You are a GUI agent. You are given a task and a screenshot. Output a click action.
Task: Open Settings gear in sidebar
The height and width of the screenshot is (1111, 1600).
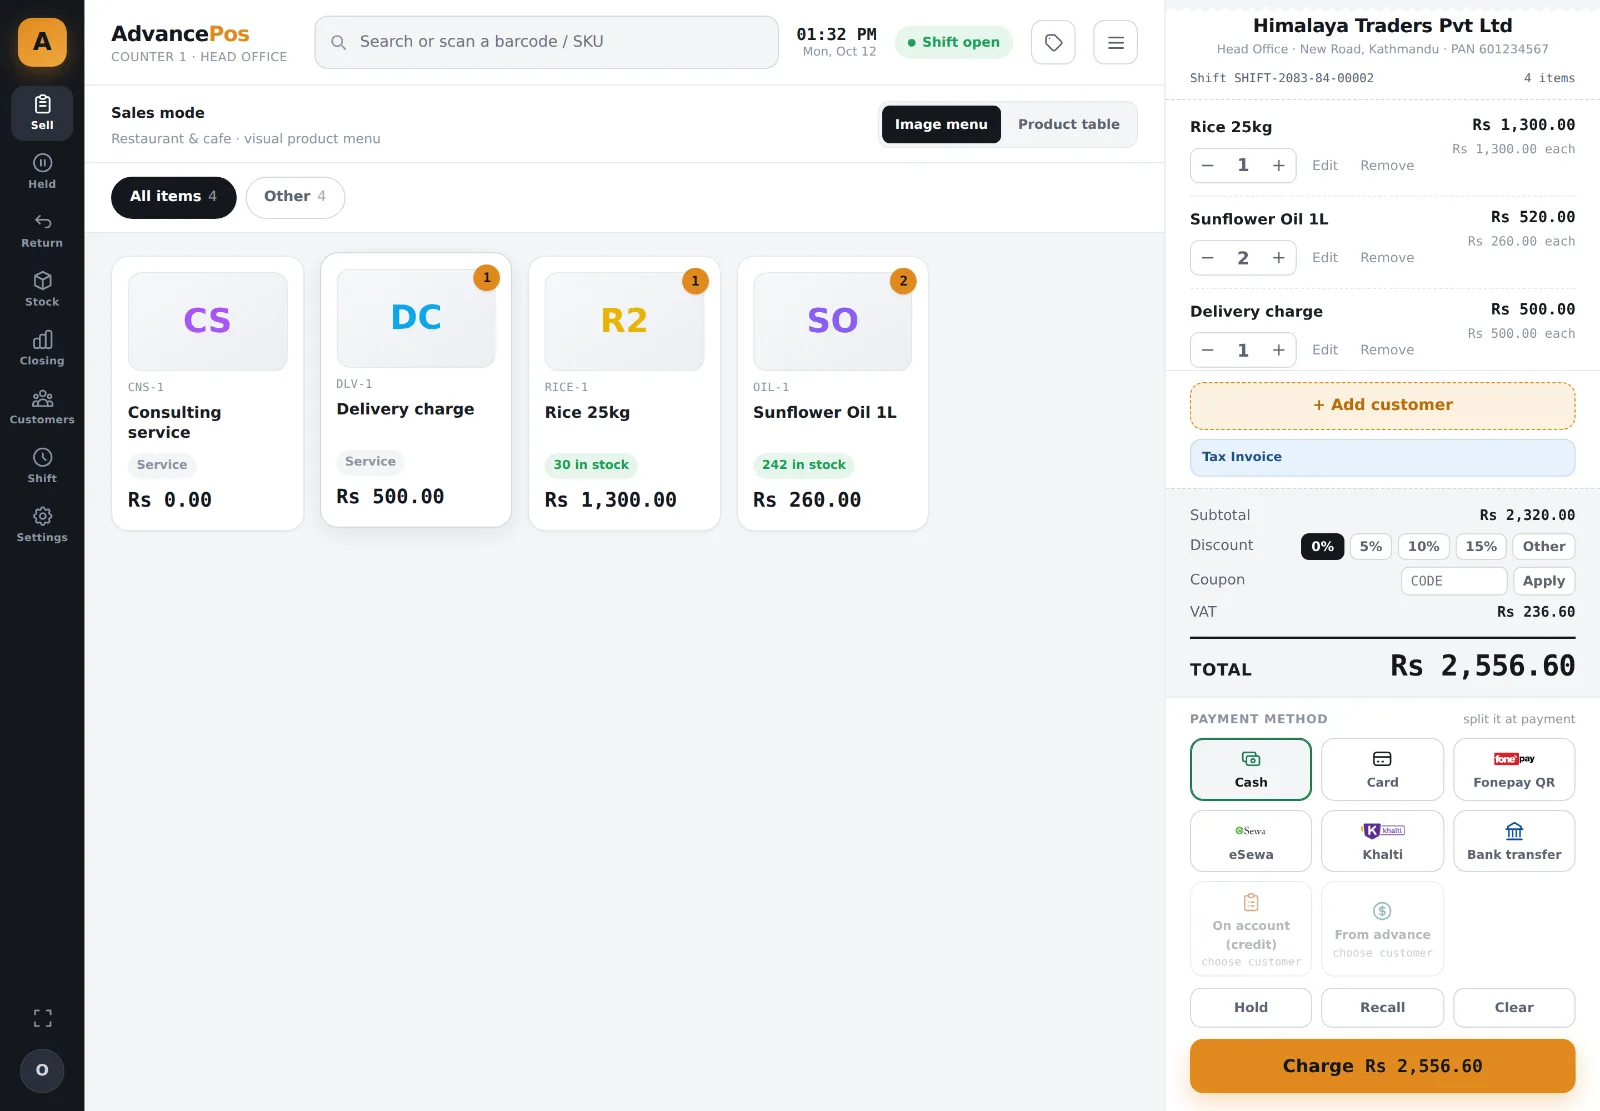pos(42,525)
